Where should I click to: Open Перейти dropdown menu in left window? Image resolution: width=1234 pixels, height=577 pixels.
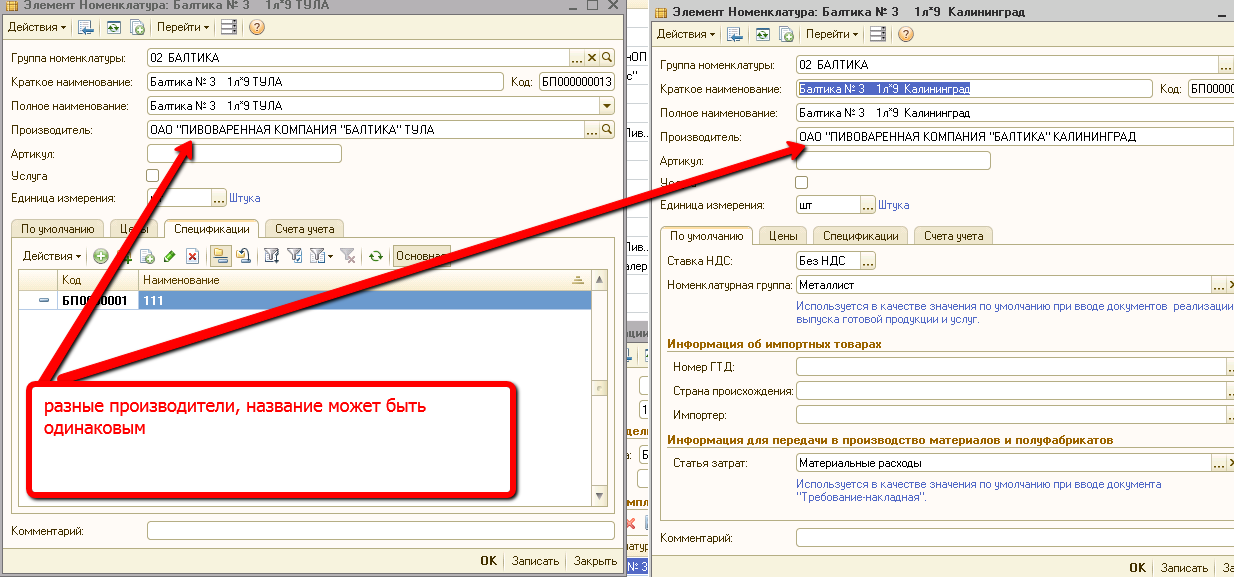[182, 27]
